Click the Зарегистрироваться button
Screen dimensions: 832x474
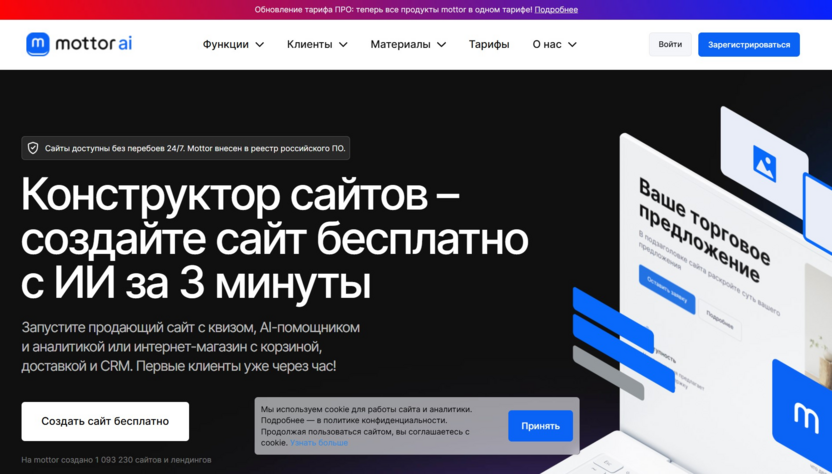coord(749,45)
